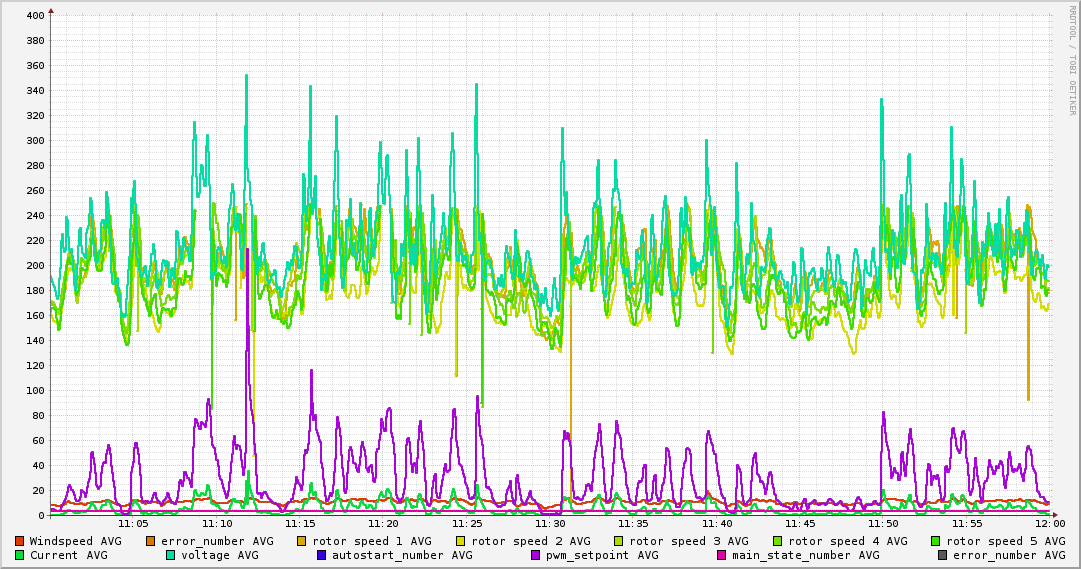This screenshot has height=569, width=1081.
Task: Click the 11:30 time axis label
Action: [x=549, y=524]
